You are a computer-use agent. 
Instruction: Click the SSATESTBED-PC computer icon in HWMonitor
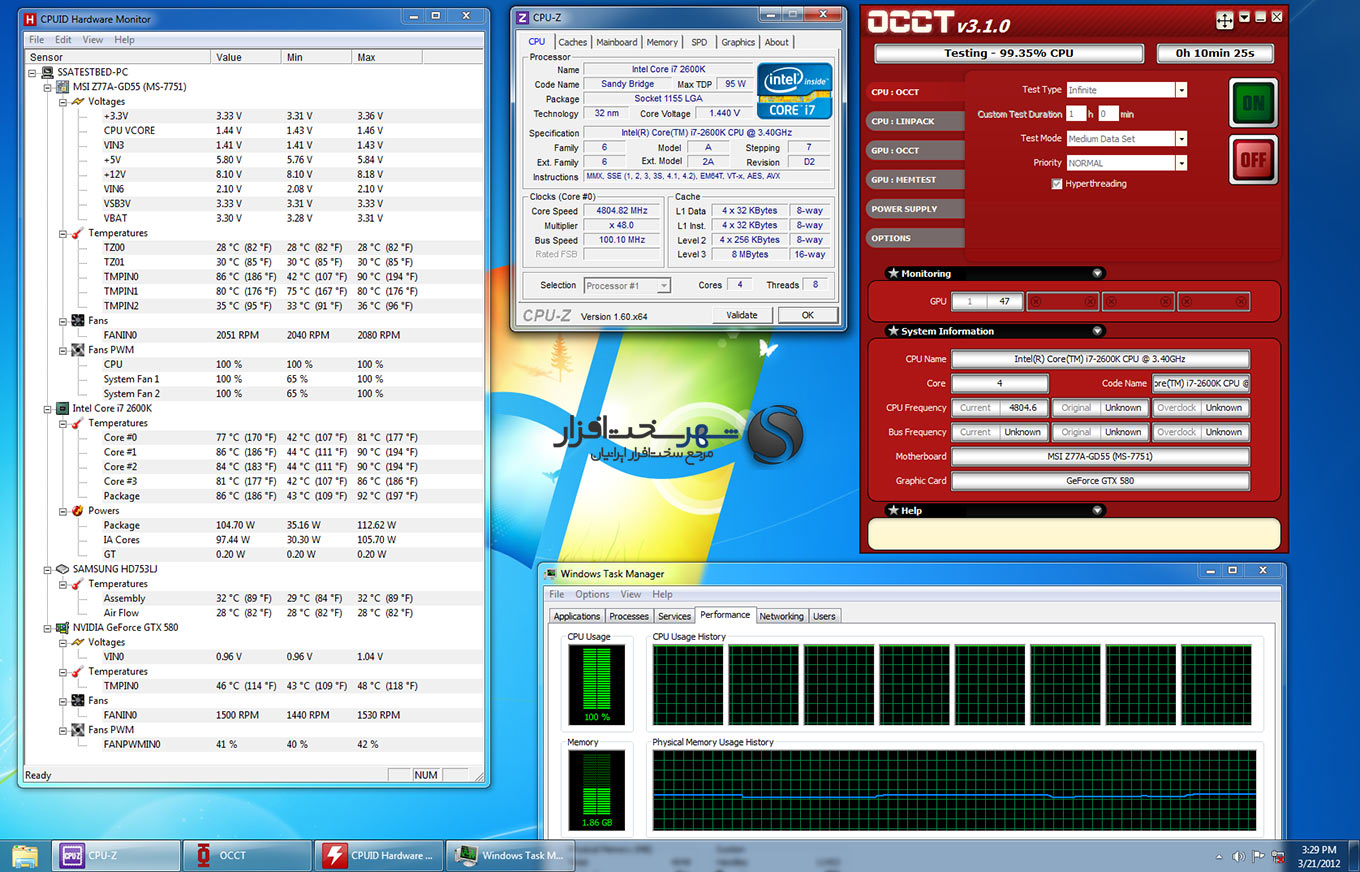tap(48, 72)
